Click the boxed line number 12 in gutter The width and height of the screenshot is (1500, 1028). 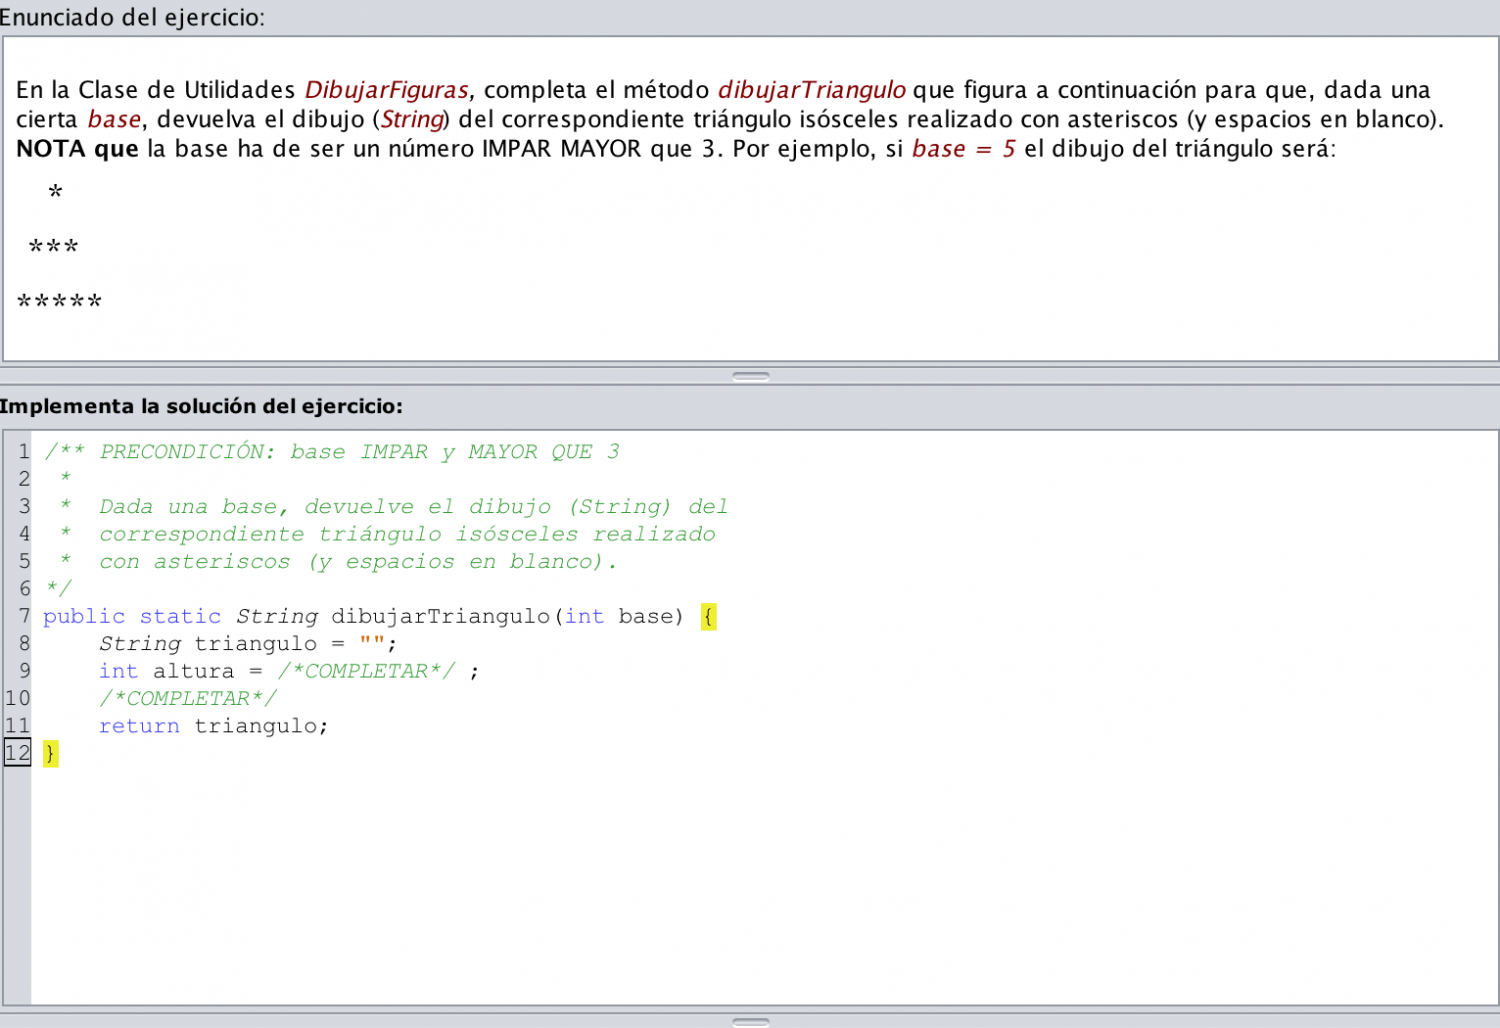[x=18, y=753]
